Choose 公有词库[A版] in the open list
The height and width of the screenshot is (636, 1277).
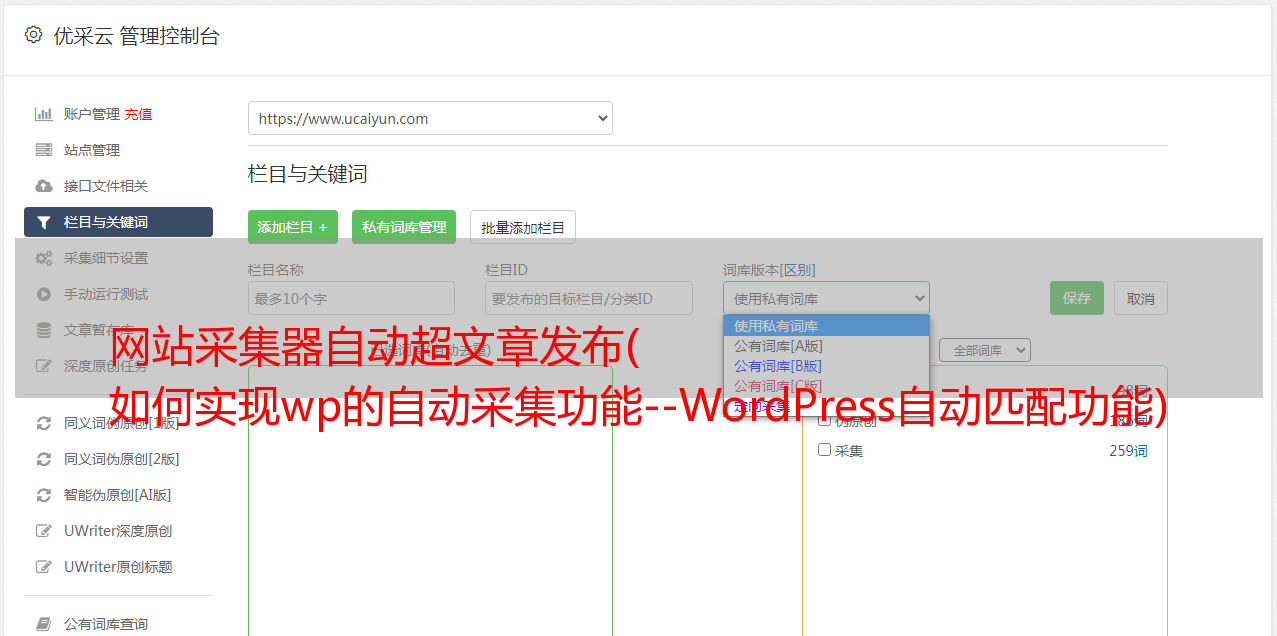coord(826,346)
